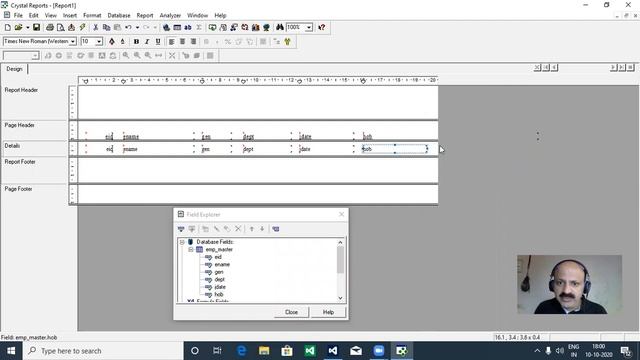Select the ename field in Field Explorer
640x360 pixels.
click(x=222, y=264)
